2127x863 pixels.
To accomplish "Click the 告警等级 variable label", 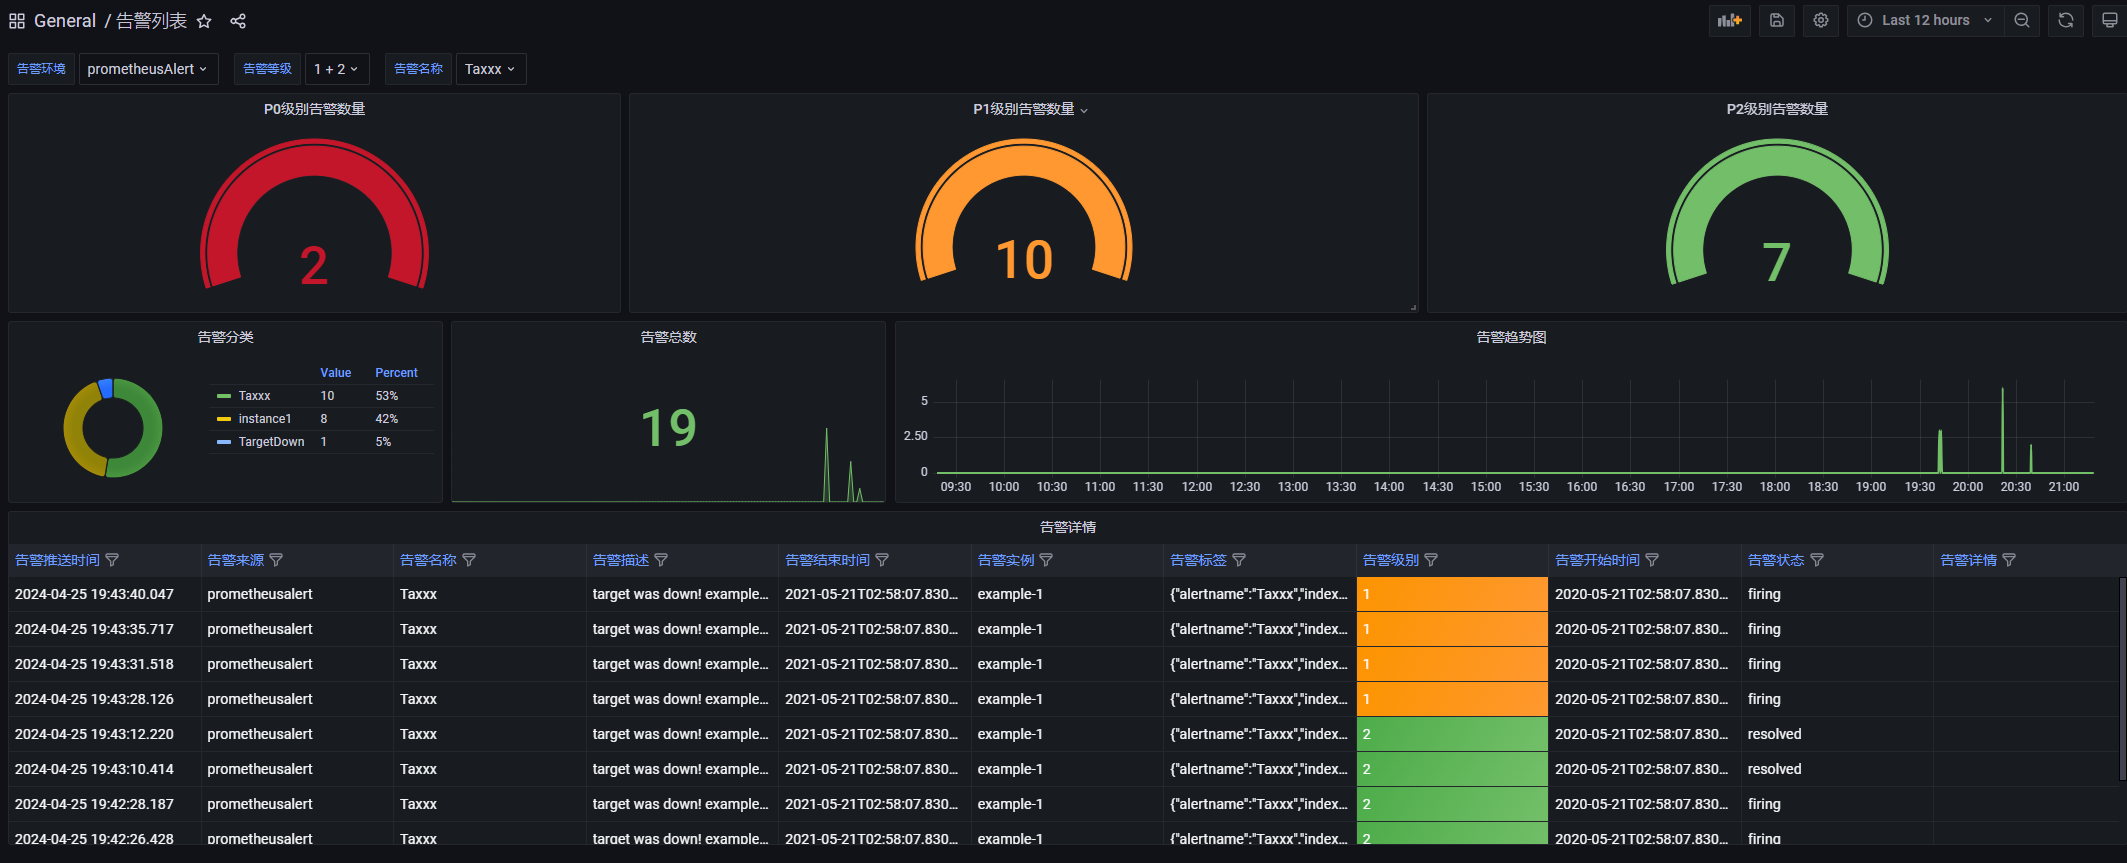I will coord(267,69).
